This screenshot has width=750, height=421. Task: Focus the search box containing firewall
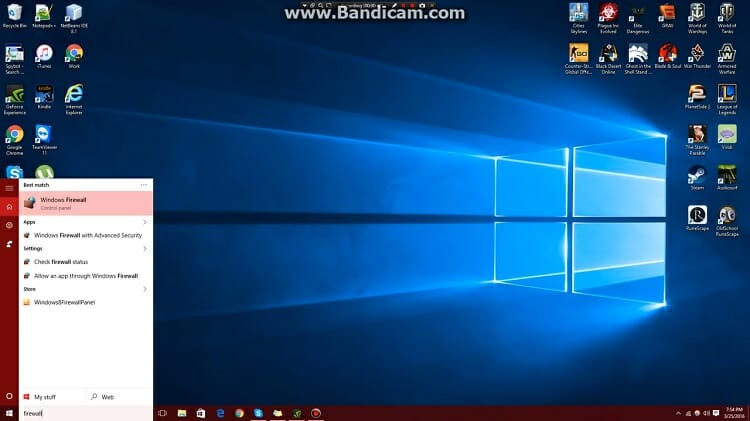tap(86, 413)
